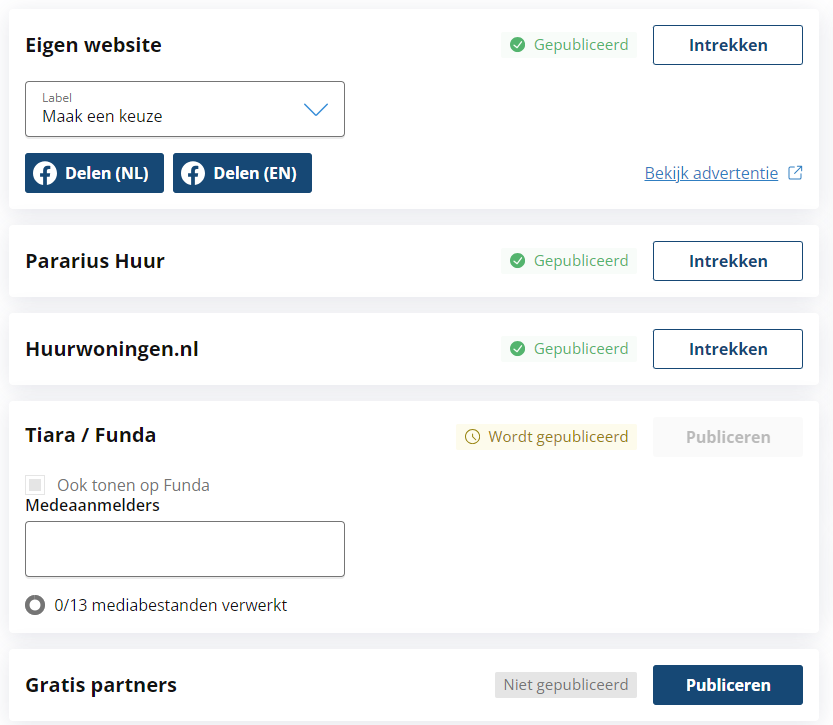Click green checkmark for Pararius Huur status
The image size is (833, 725).
[517, 261]
